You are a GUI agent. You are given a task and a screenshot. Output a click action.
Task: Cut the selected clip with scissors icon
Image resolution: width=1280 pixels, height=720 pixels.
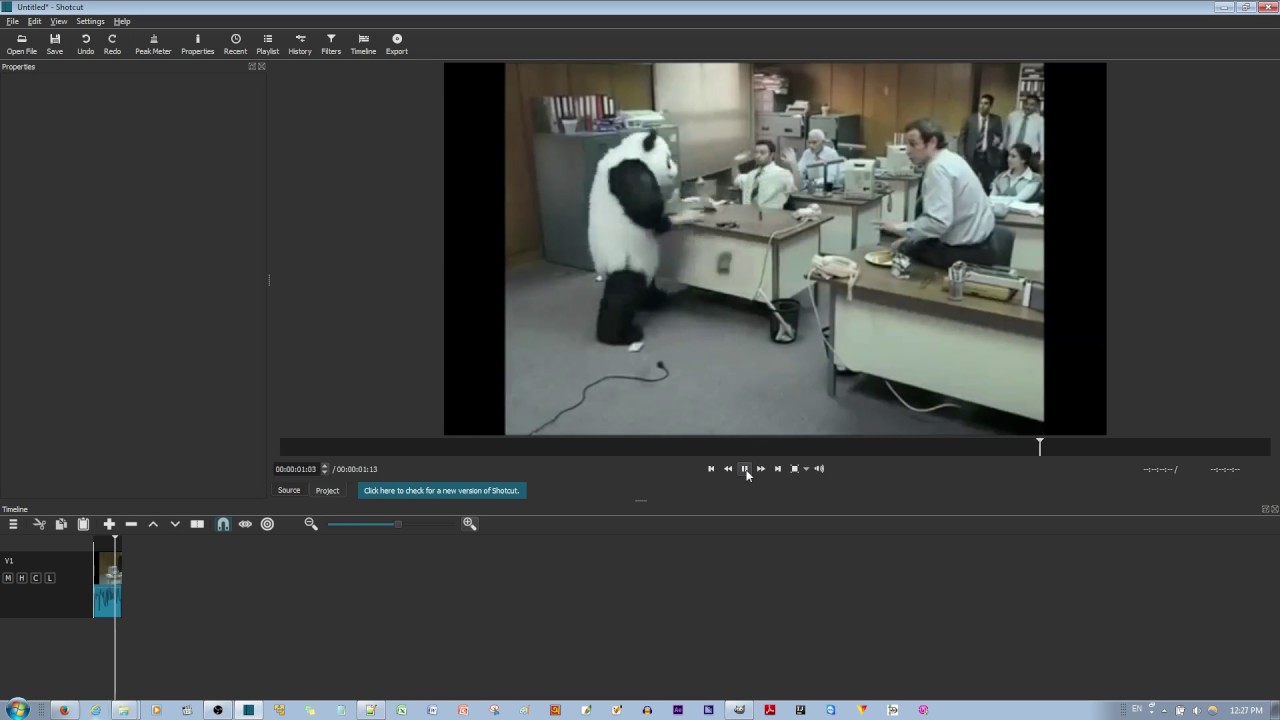tap(39, 524)
